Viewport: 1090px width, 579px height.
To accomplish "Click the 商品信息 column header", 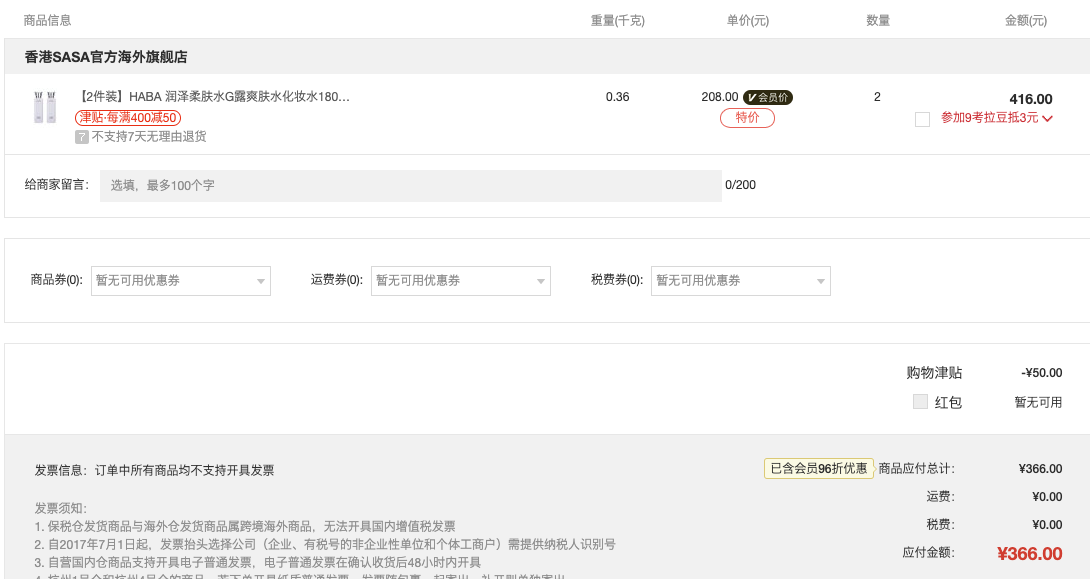I will point(47,21).
